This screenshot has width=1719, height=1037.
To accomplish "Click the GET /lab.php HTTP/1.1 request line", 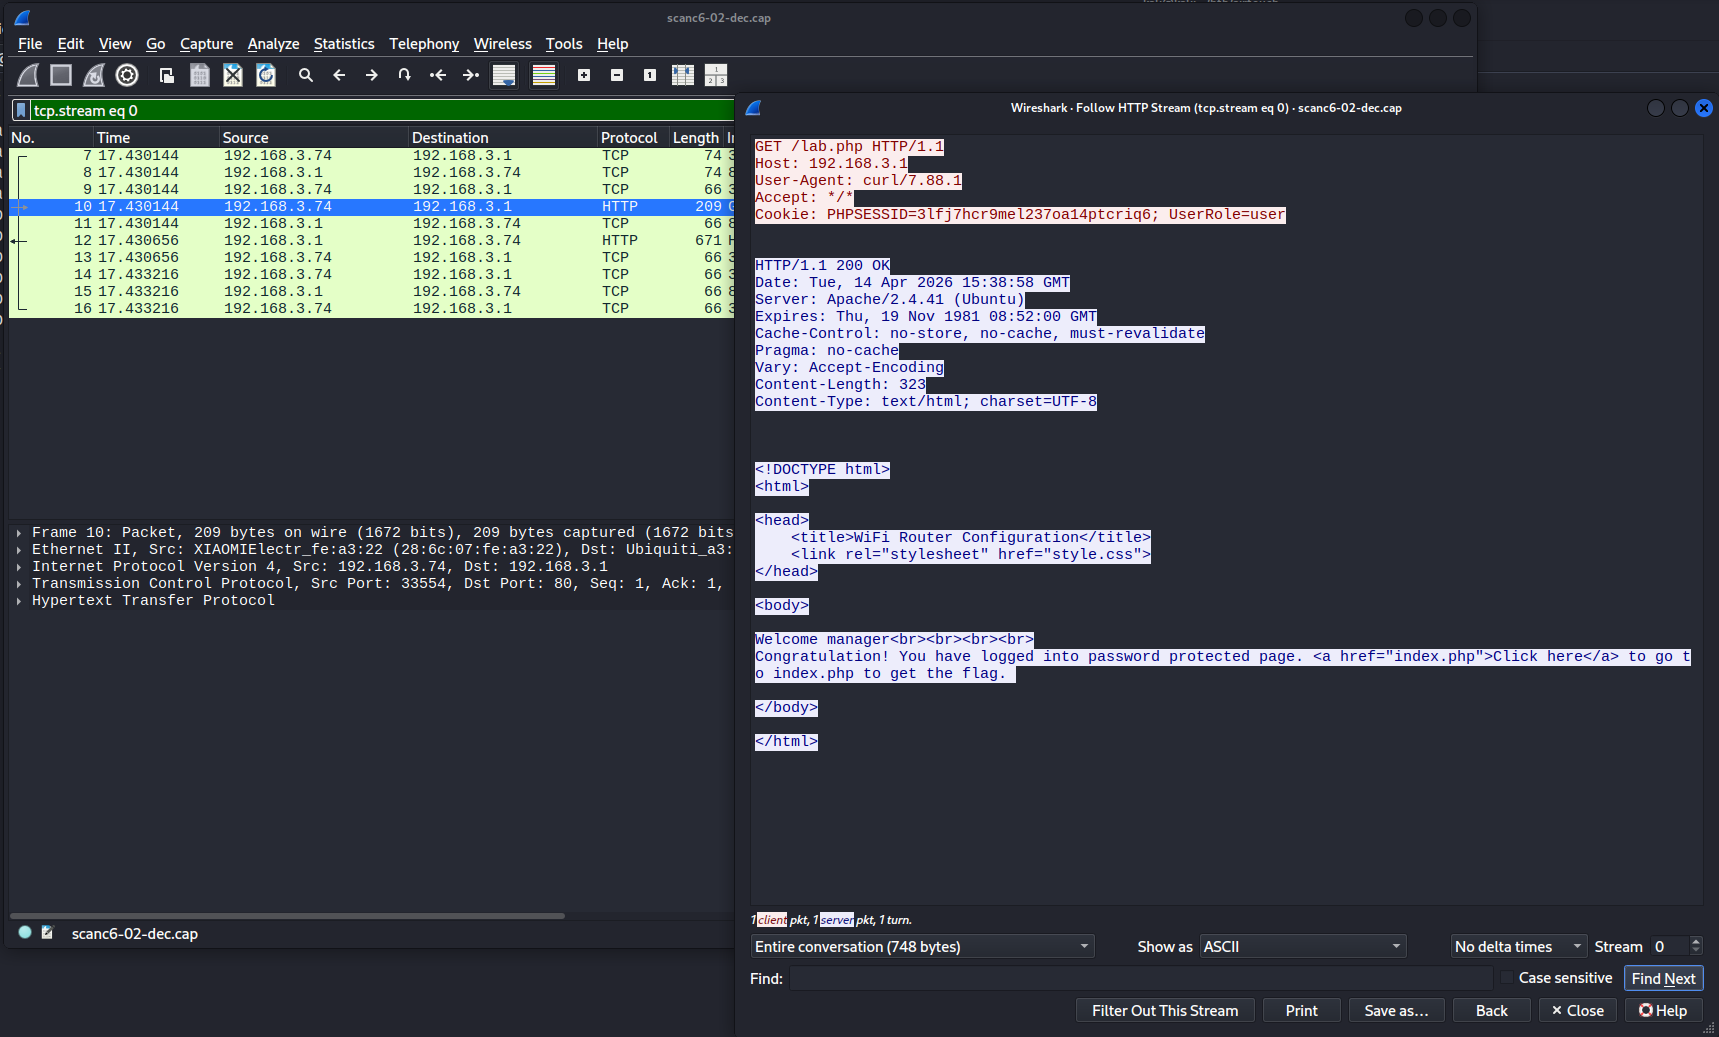I will click(849, 147).
